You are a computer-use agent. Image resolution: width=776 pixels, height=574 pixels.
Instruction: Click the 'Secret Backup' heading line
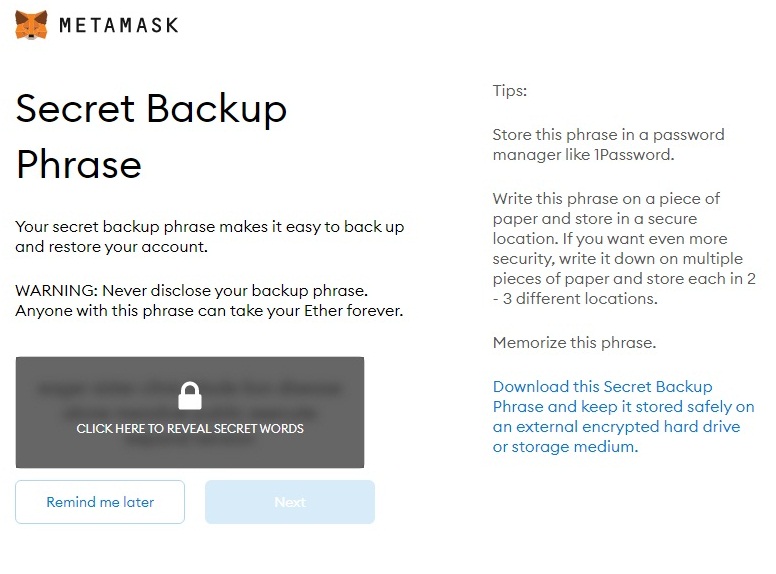[x=151, y=108]
